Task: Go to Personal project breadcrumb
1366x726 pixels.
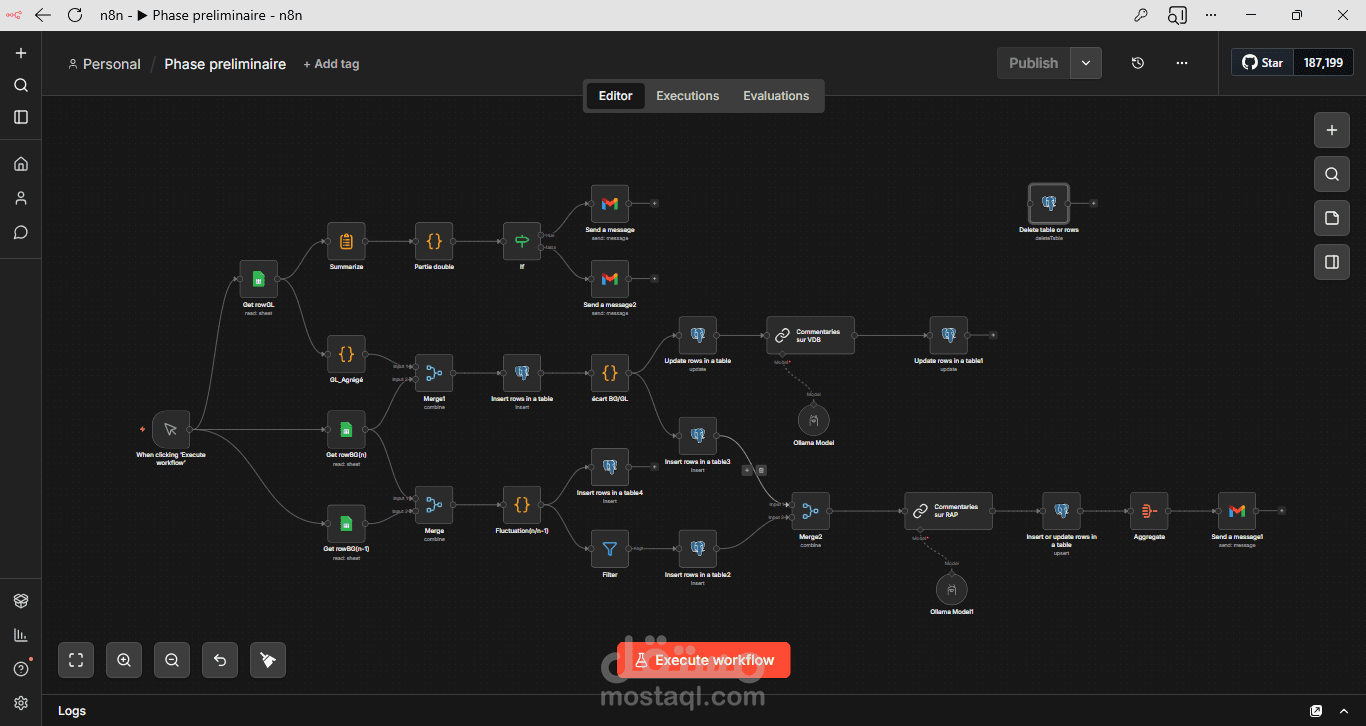Action: tap(104, 64)
